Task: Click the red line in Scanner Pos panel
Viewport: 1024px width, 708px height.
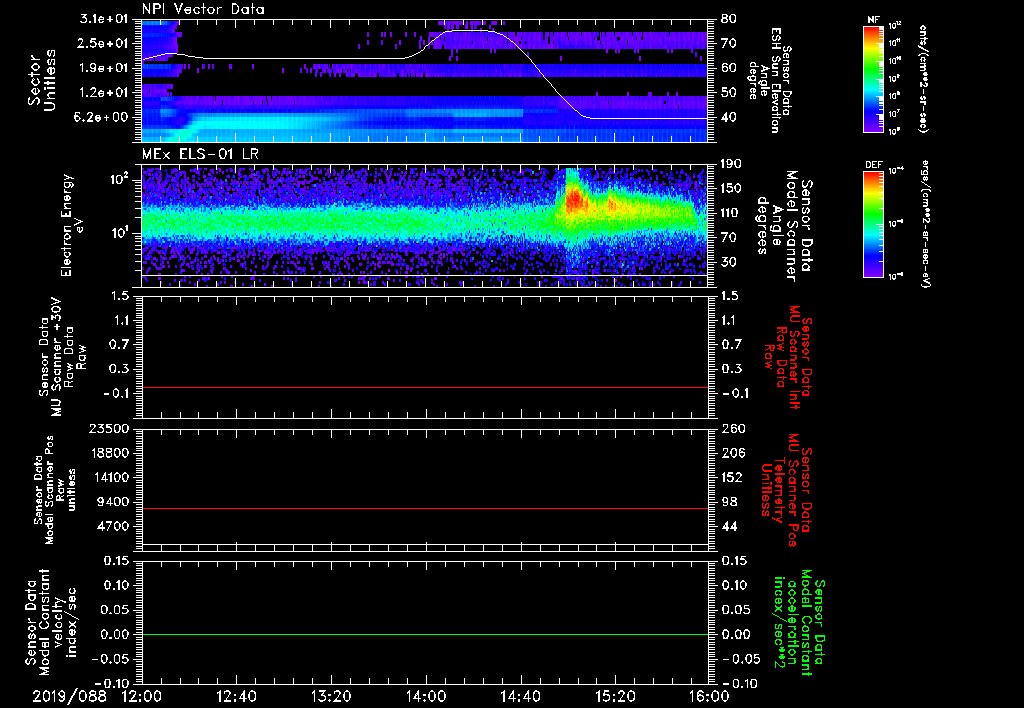Action: point(424,508)
